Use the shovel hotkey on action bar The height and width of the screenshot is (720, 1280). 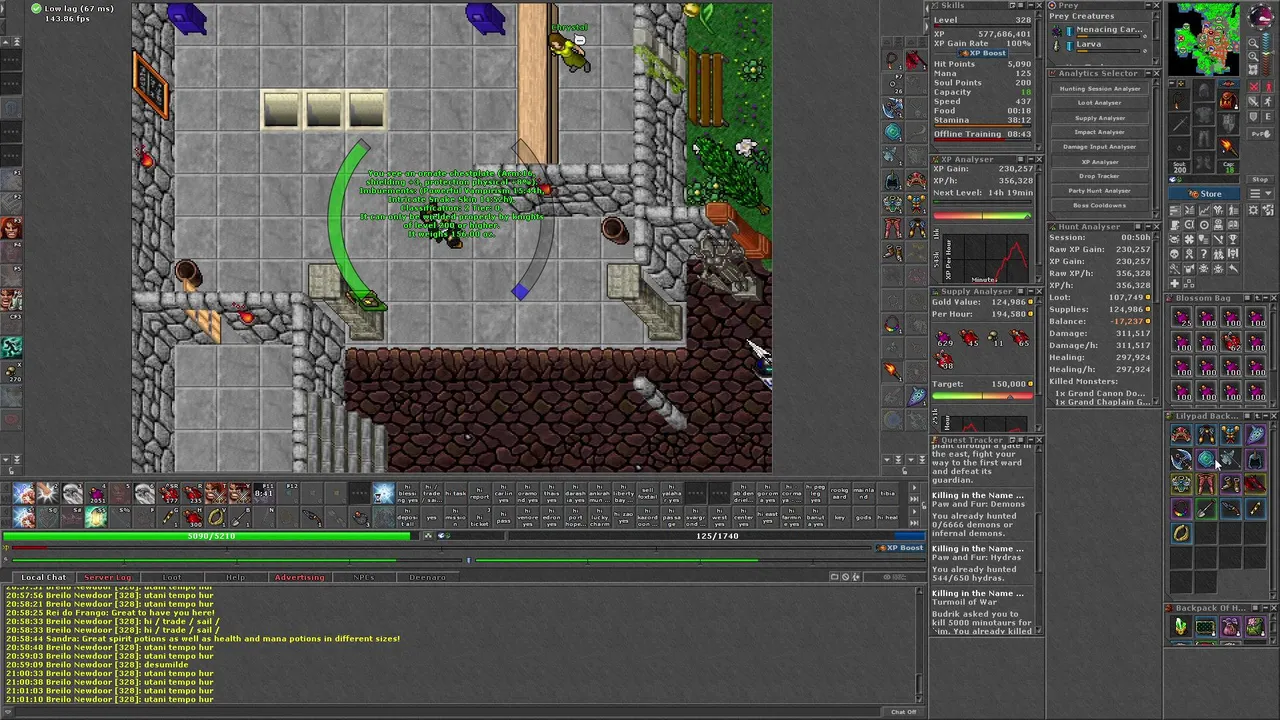(240, 516)
